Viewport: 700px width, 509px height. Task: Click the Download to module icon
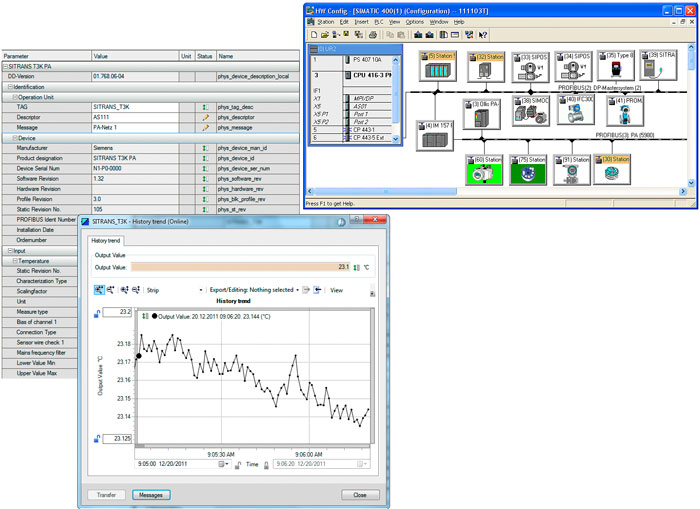click(418, 34)
